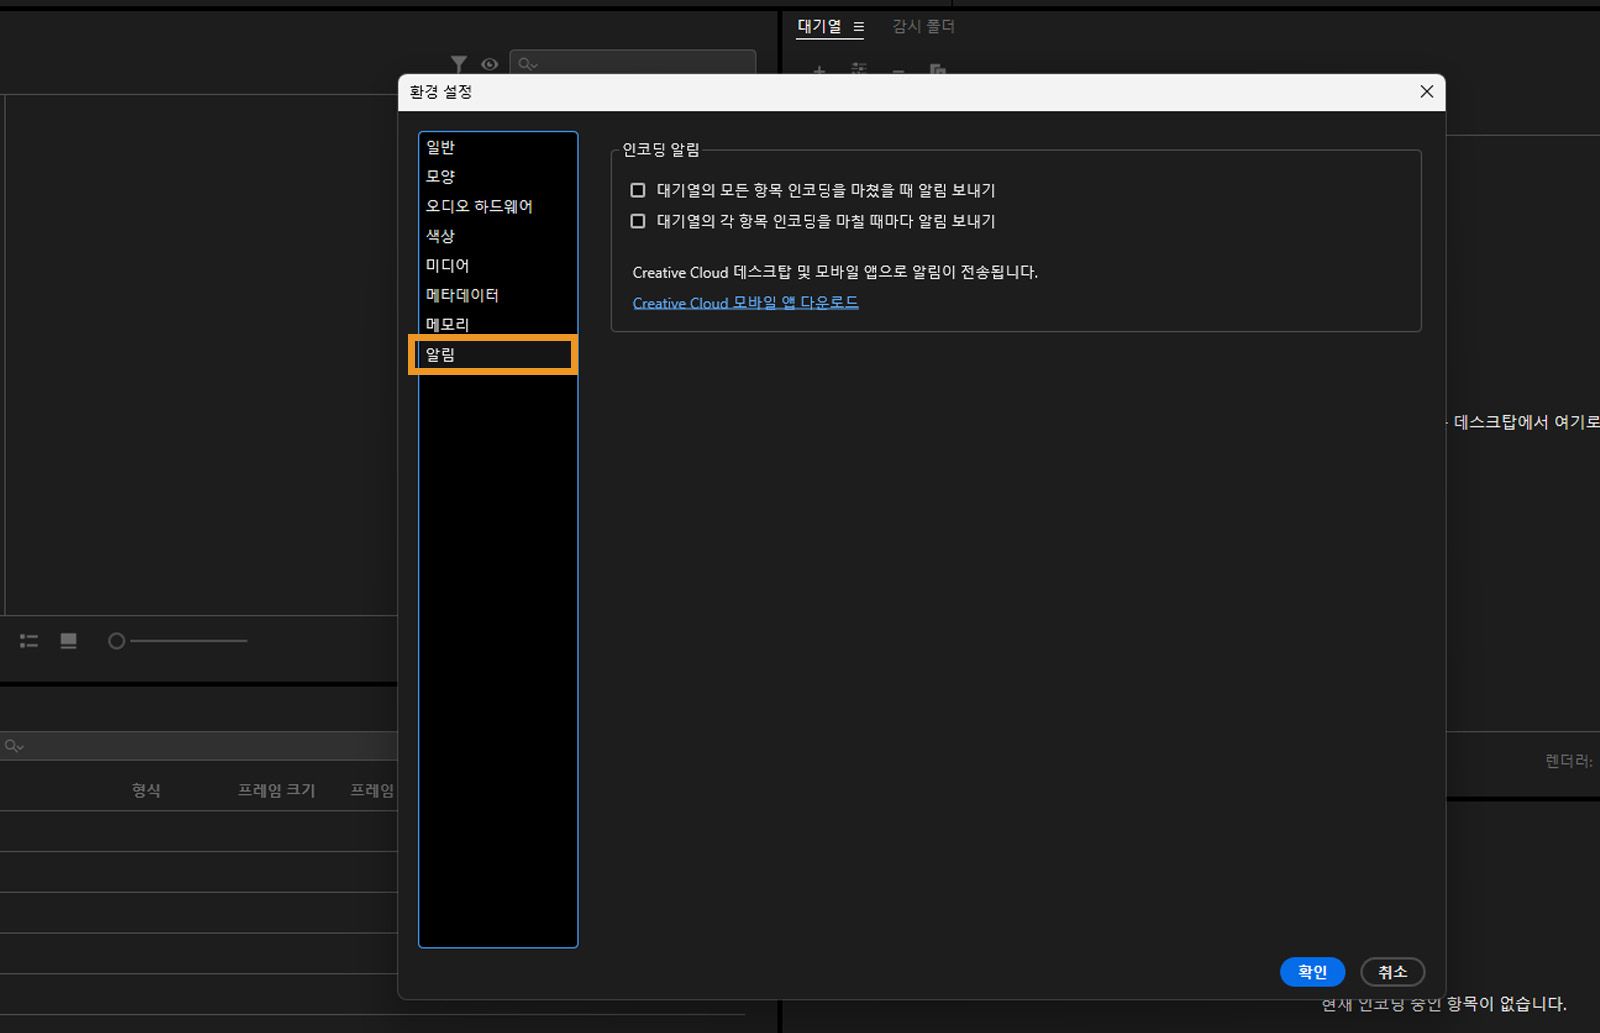
Task: Select the filter funnel icon above the search field
Action: tap(458, 64)
